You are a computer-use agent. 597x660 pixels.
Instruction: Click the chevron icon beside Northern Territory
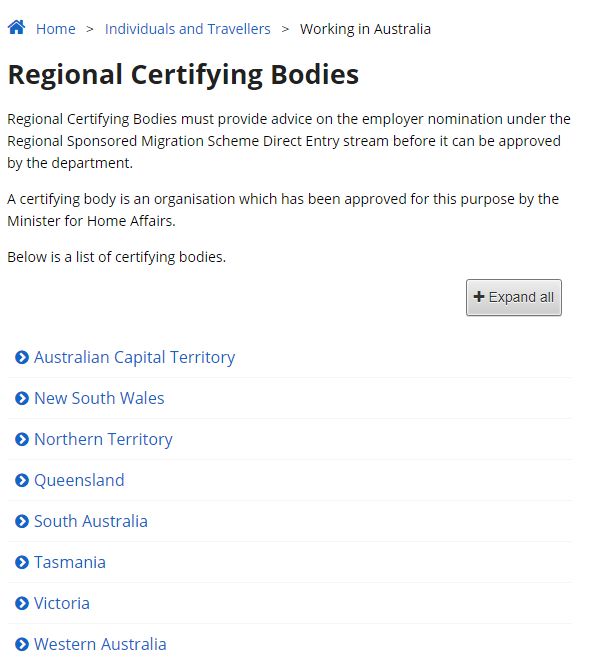(x=22, y=439)
